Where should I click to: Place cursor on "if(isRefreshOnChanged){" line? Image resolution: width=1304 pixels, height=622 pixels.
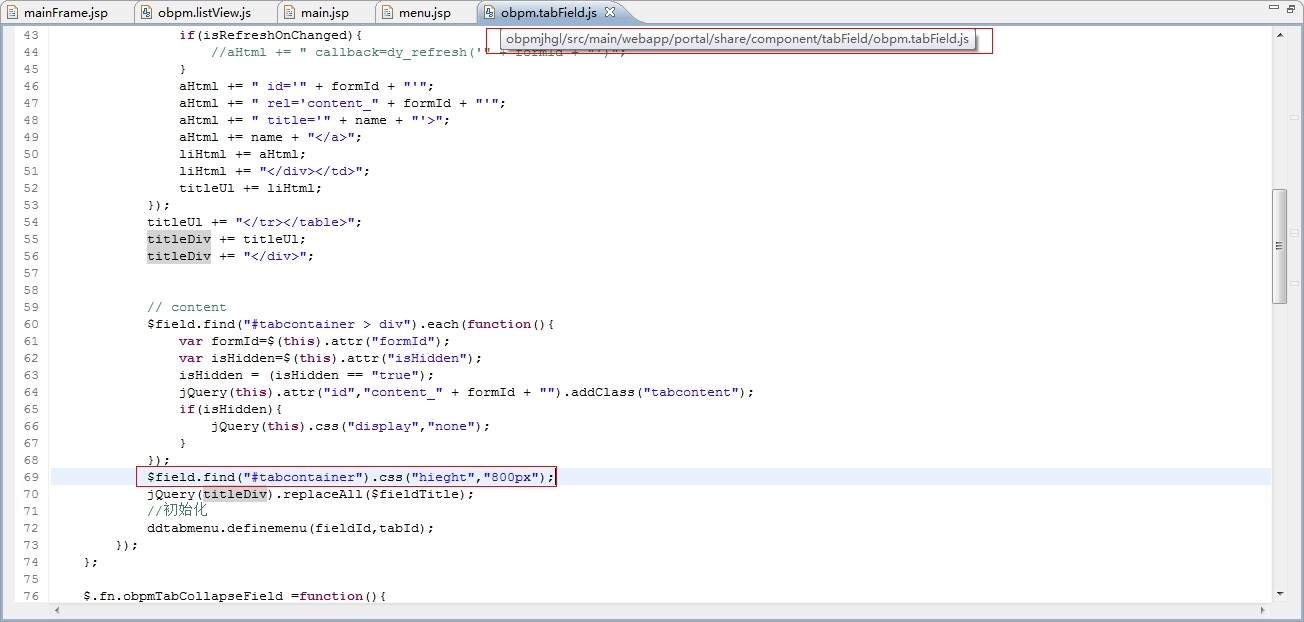tap(270, 35)
